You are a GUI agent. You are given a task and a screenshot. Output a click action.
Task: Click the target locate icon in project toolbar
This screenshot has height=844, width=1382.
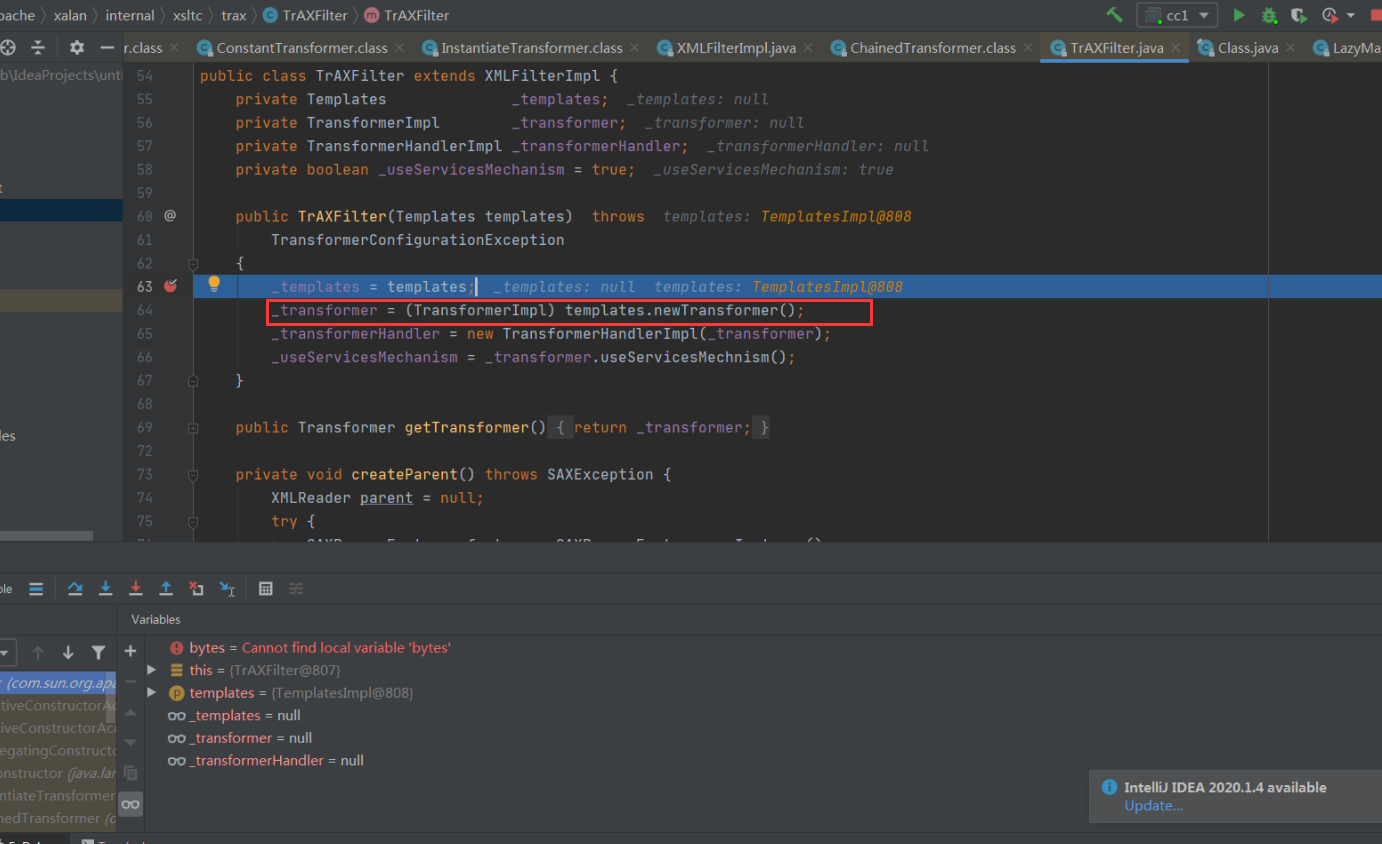pos(8,47)
